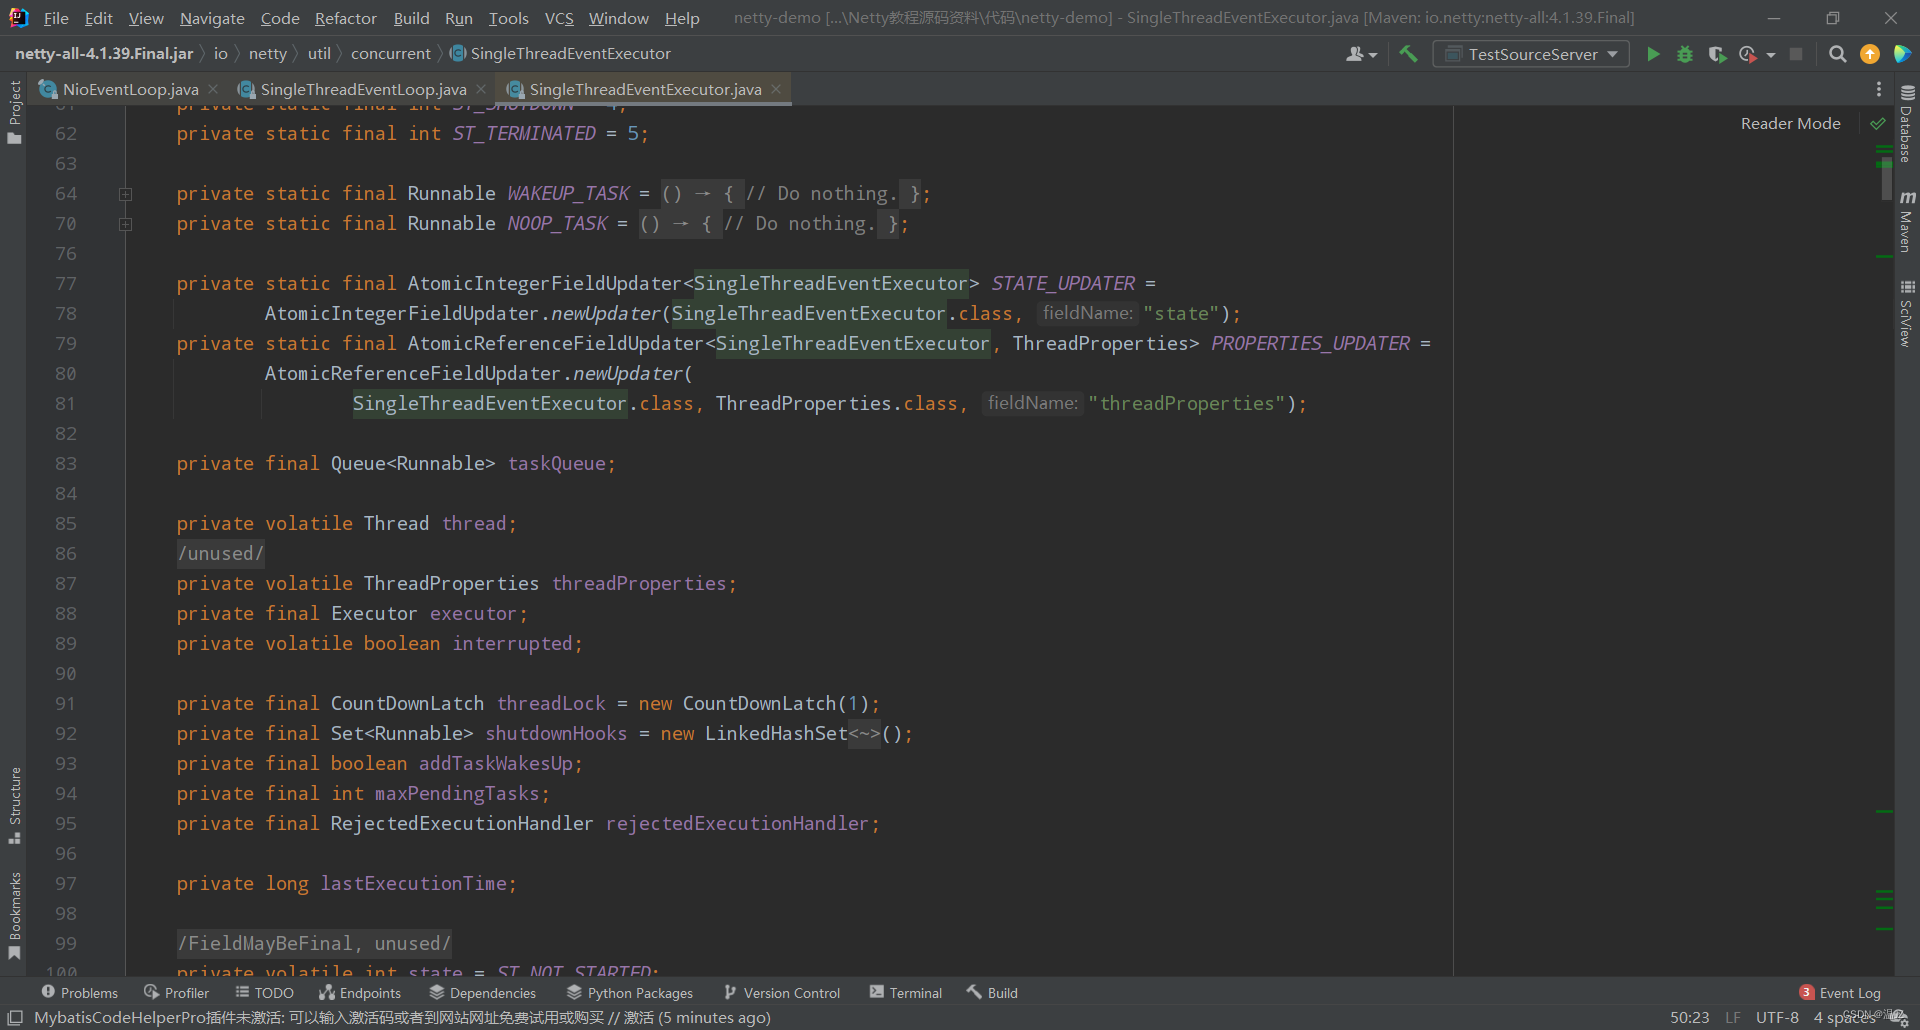The image size is (1920, 1030).
Task: Switch to the NioEventLoop.java tab
Action: (130, 89)
